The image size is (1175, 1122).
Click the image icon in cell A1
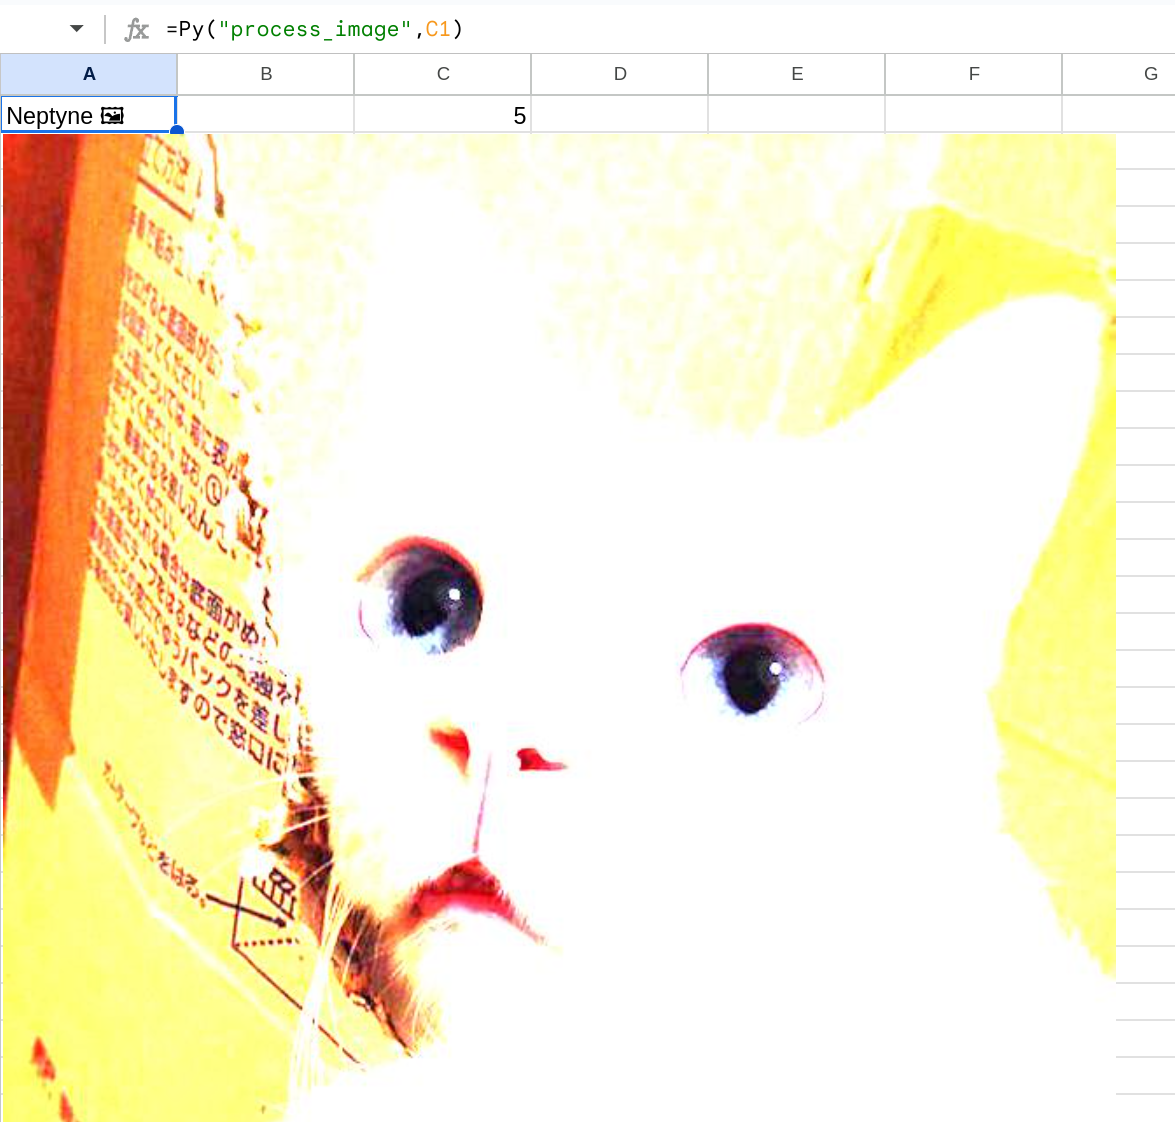point(112,115)
